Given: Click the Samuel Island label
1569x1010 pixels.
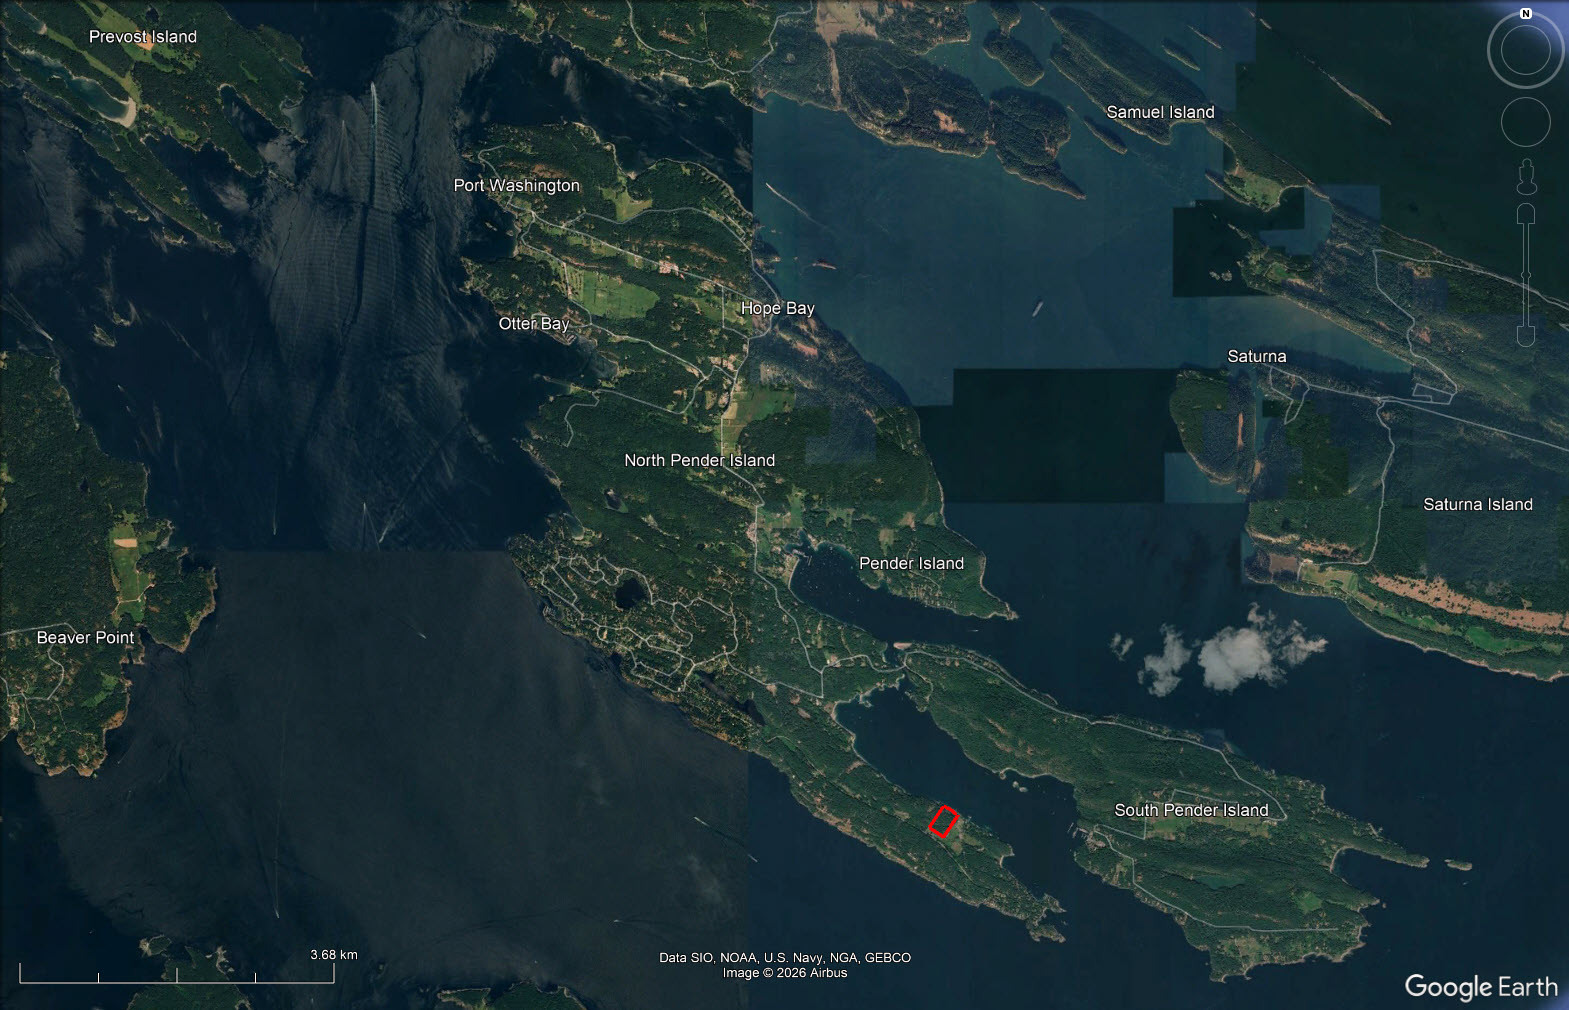Looking at the screenshot, I should (1160, 112).
